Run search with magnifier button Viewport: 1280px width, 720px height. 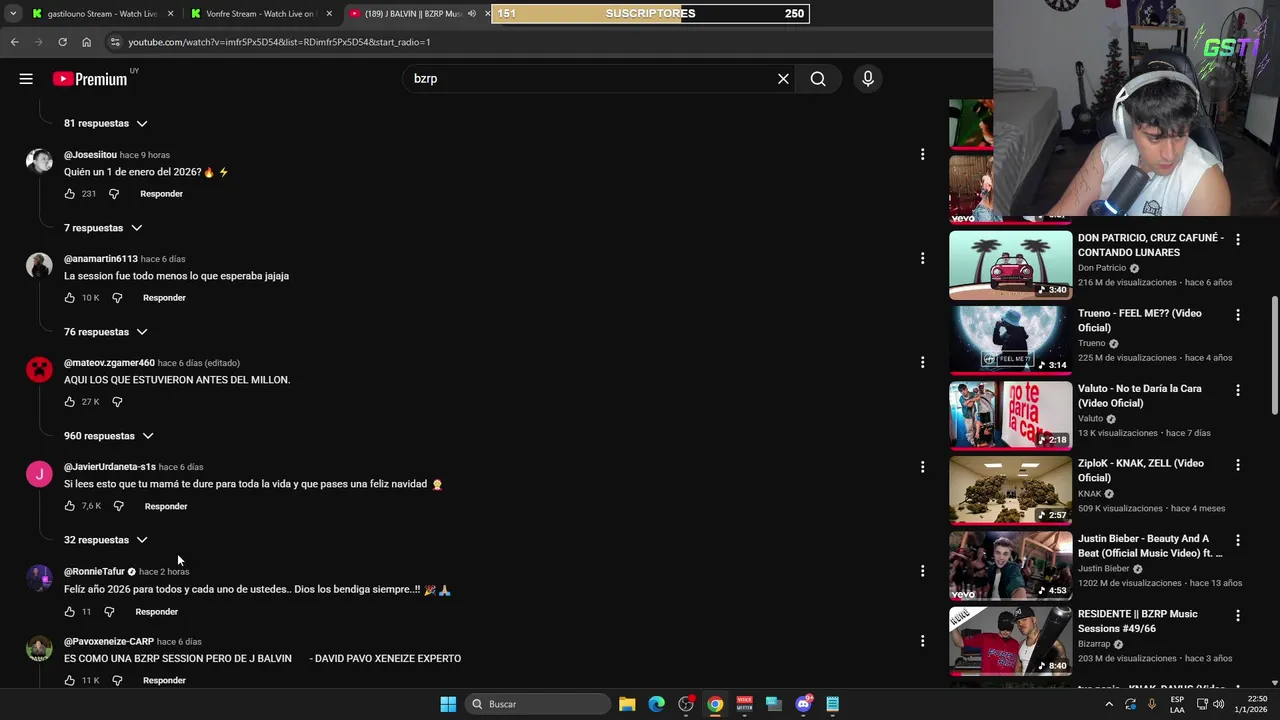pos(818,79)
